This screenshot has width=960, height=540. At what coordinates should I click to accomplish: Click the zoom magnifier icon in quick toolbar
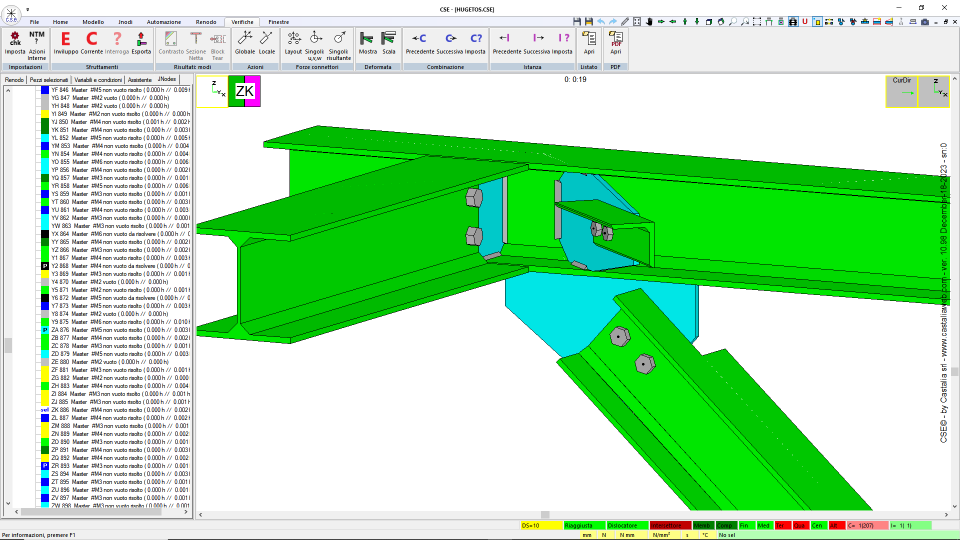[733, 21]
